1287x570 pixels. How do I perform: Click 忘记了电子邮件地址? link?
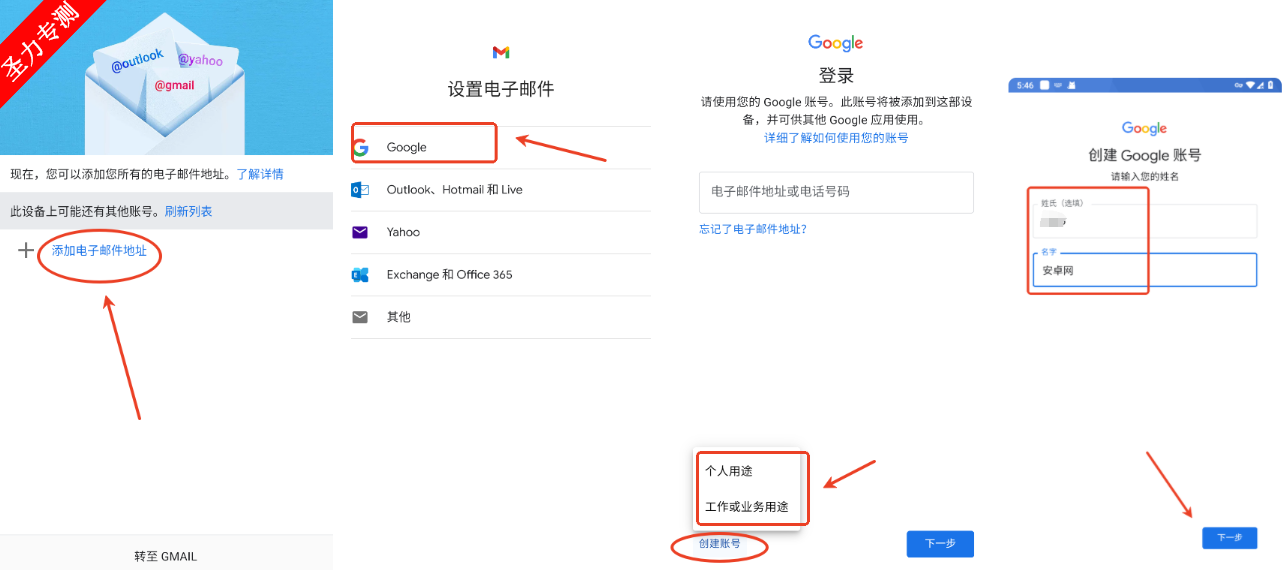753,229
